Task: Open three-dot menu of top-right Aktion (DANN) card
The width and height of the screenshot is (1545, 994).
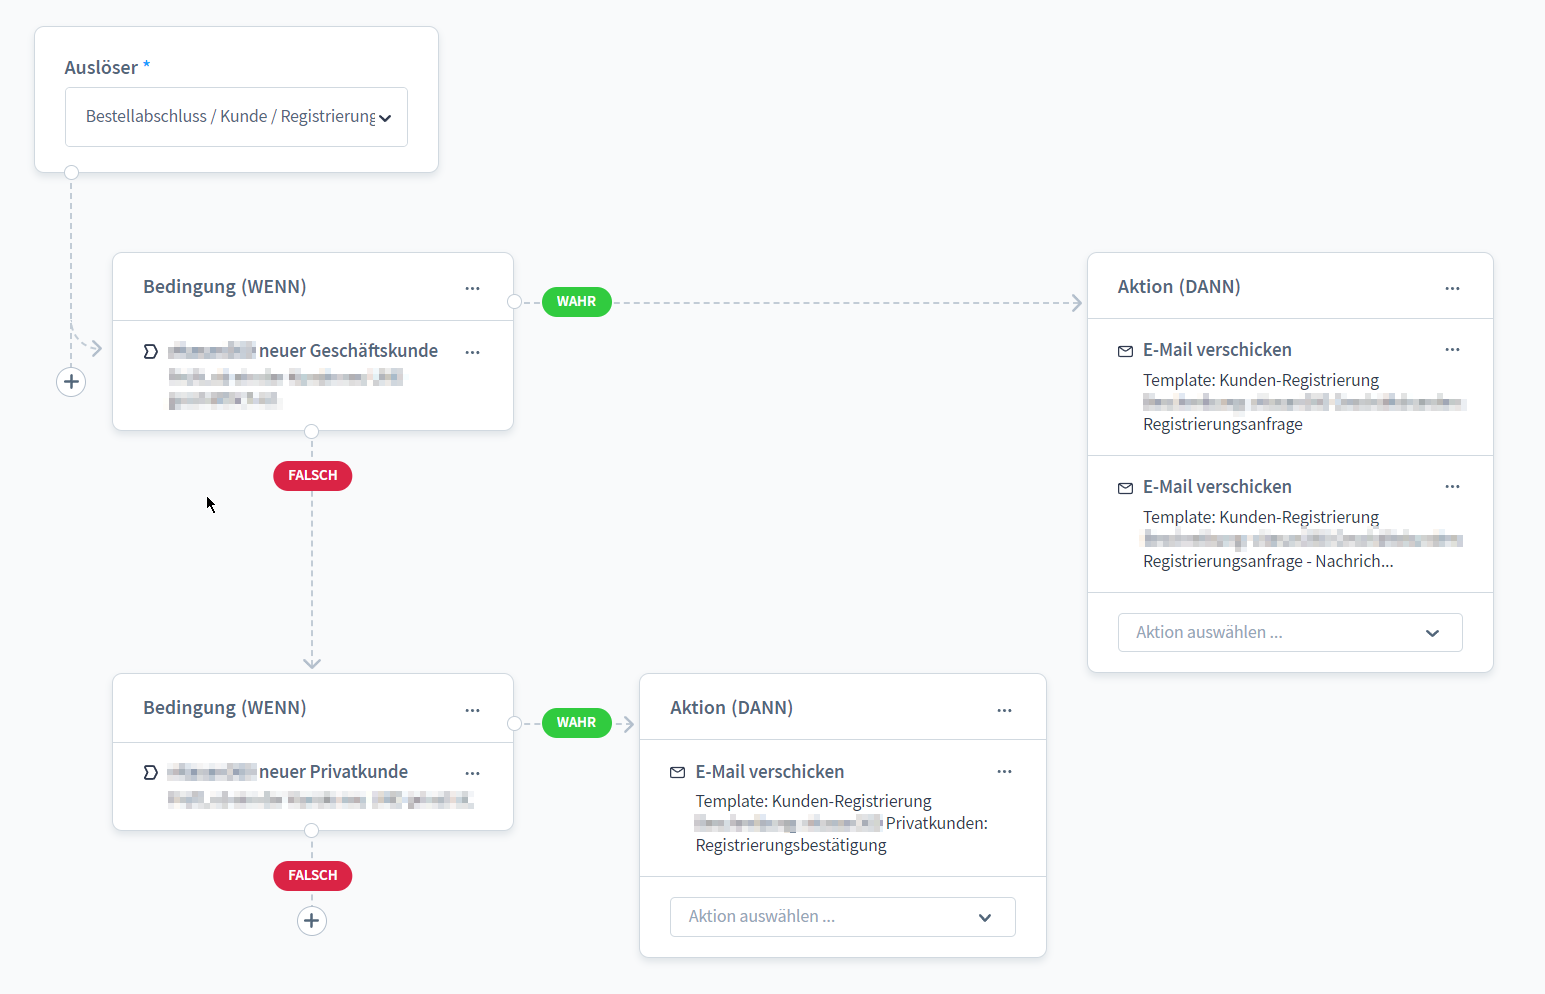Action: pos(1452,288)
